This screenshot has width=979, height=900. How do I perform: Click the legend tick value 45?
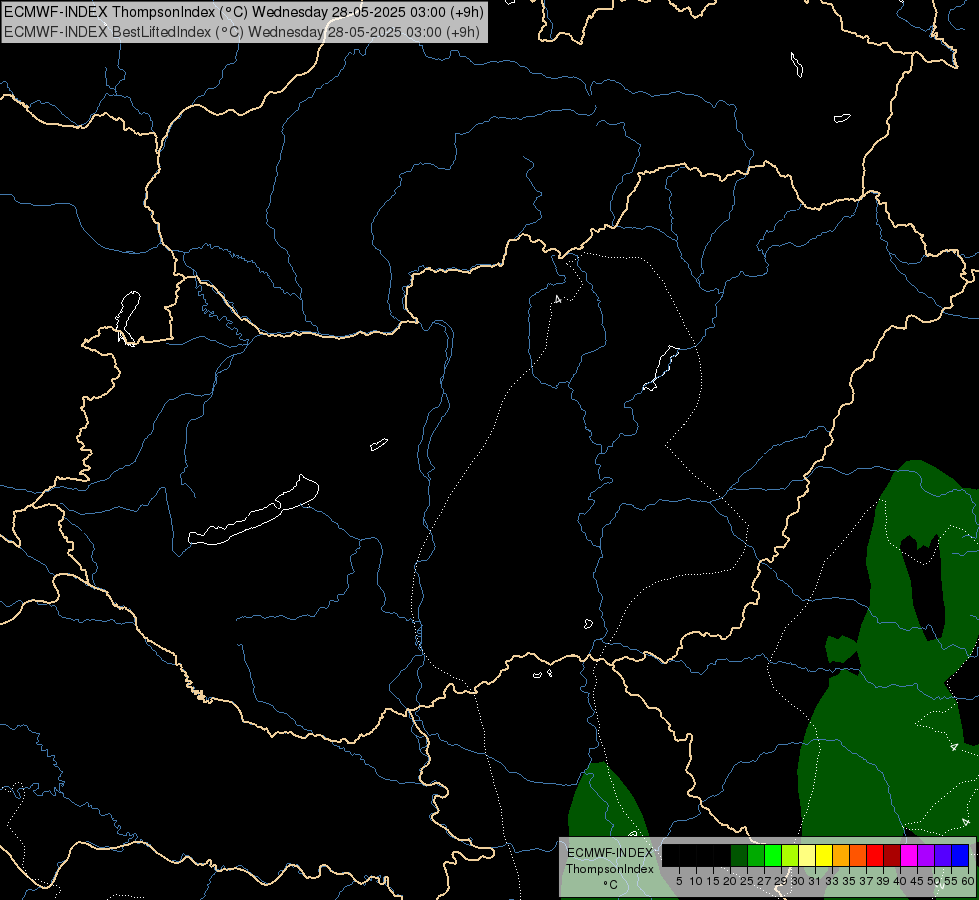click(918, 881)
